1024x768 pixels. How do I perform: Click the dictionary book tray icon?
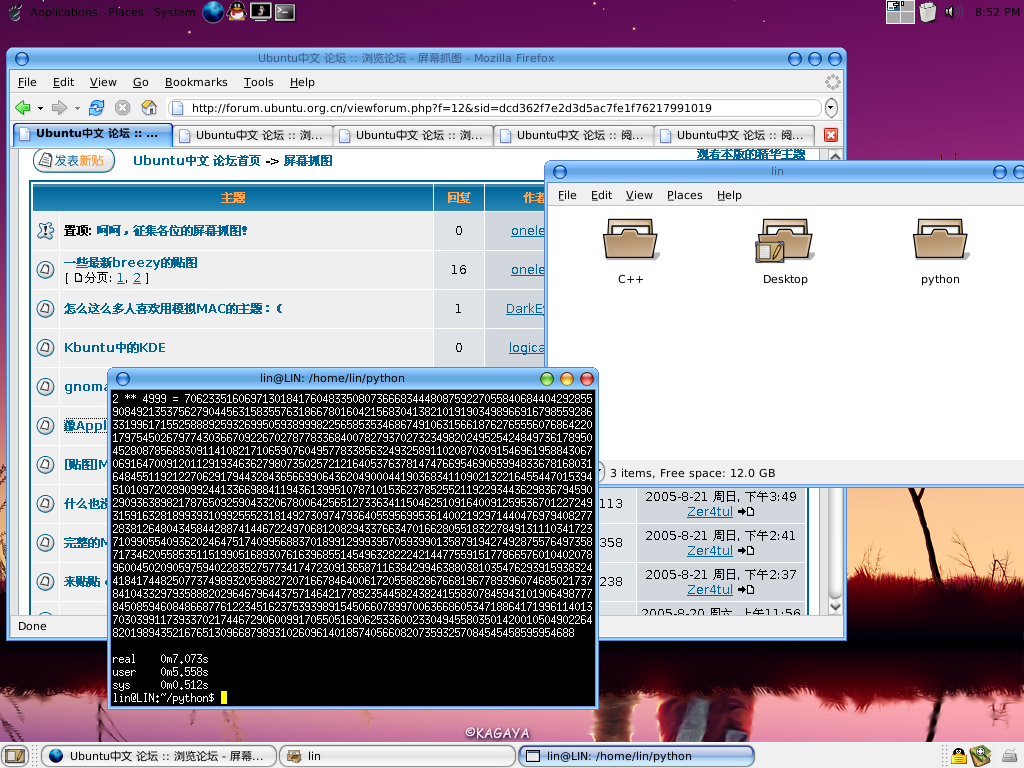(x=980, y=756)
